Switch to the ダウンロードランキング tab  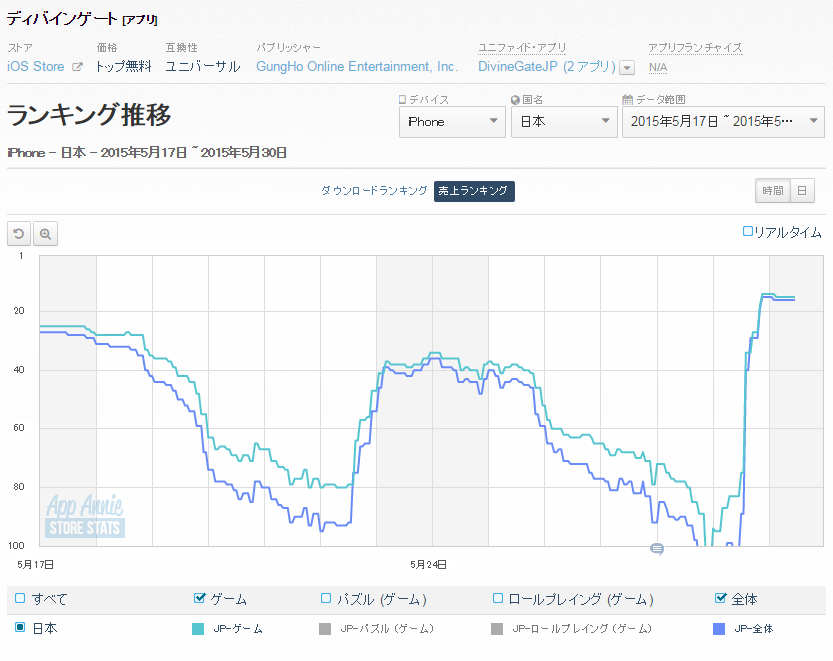point(374,191)
